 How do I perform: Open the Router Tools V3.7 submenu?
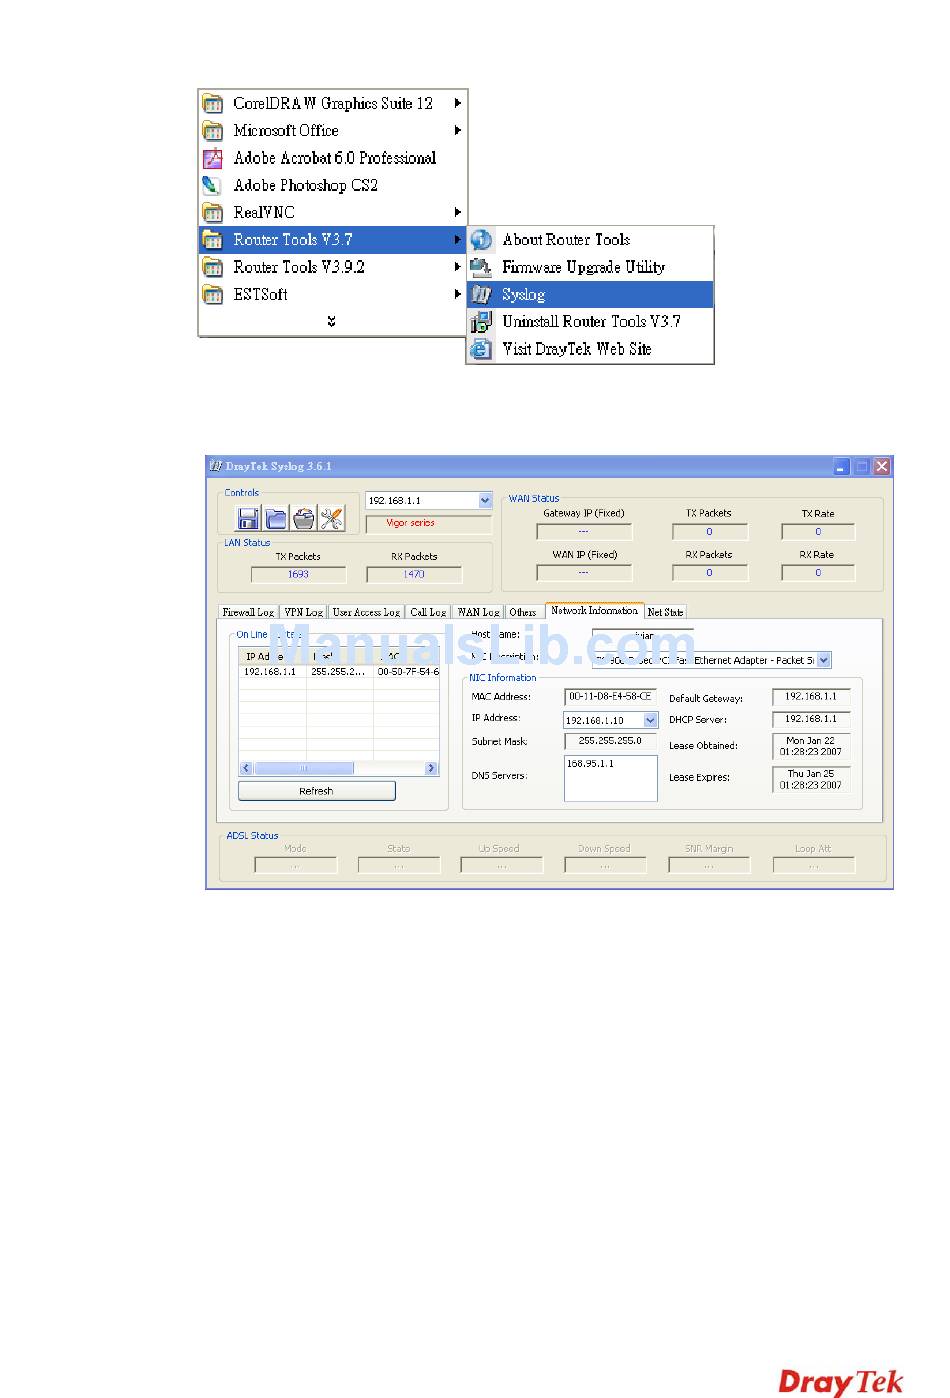[x=333, y=240]
